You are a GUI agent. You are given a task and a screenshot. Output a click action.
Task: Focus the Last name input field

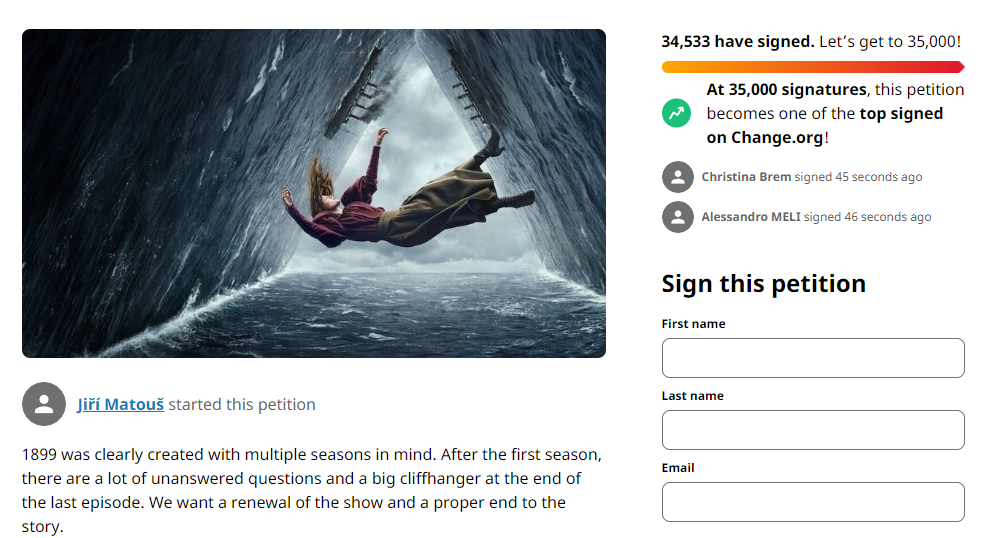click(x=813, y=430)
